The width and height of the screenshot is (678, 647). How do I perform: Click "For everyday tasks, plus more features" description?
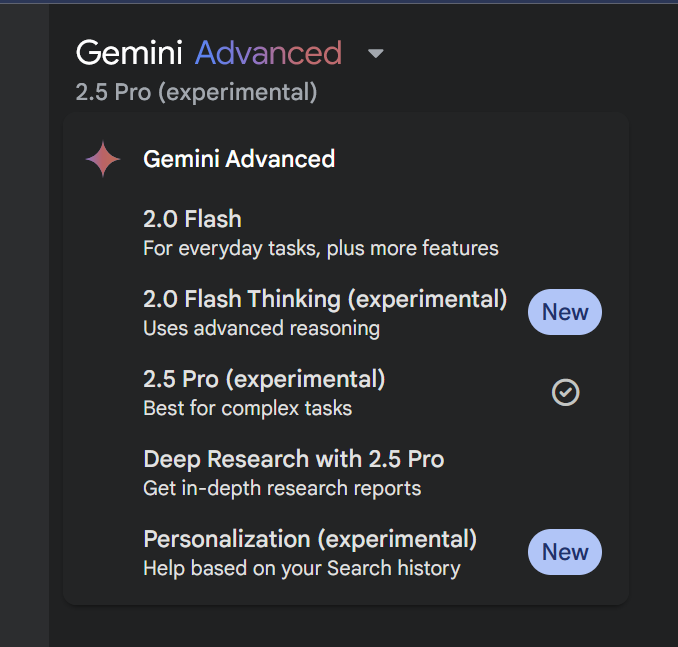coord(320,248)
